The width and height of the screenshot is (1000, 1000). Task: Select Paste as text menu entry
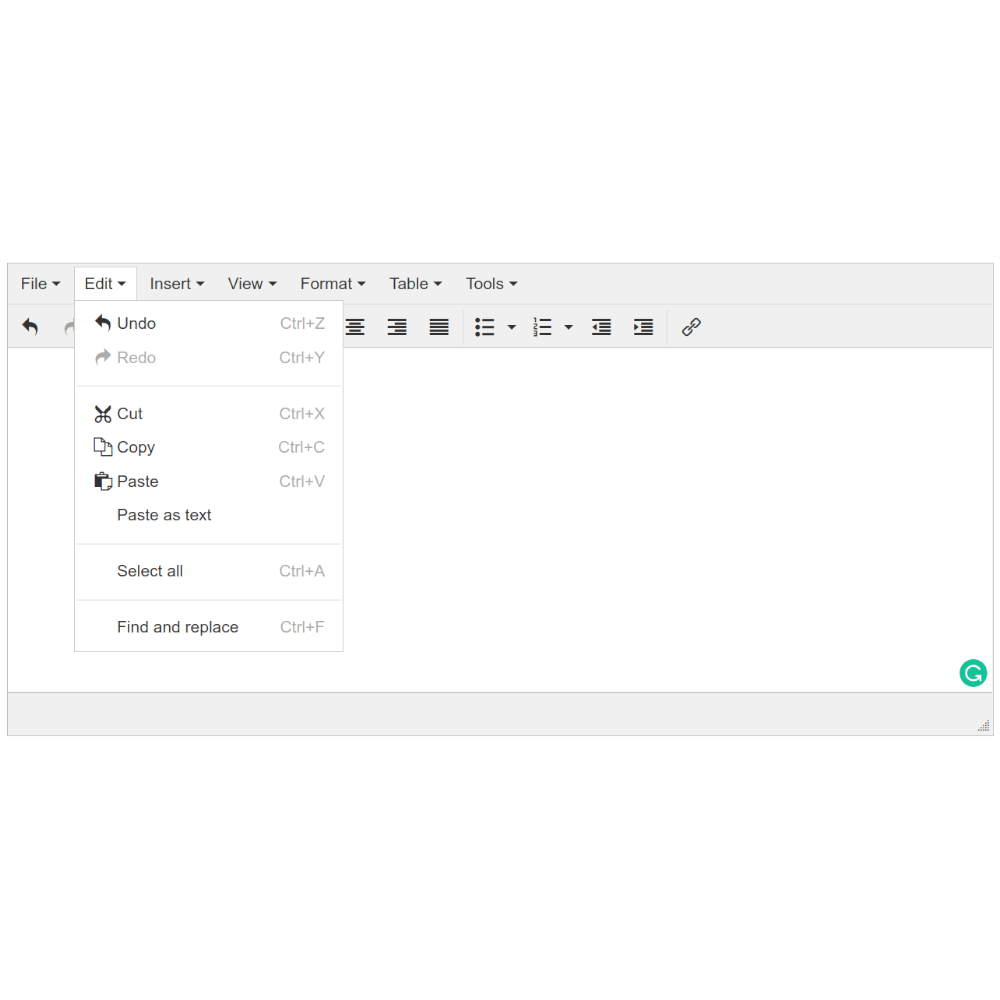[x=164, y=515]
